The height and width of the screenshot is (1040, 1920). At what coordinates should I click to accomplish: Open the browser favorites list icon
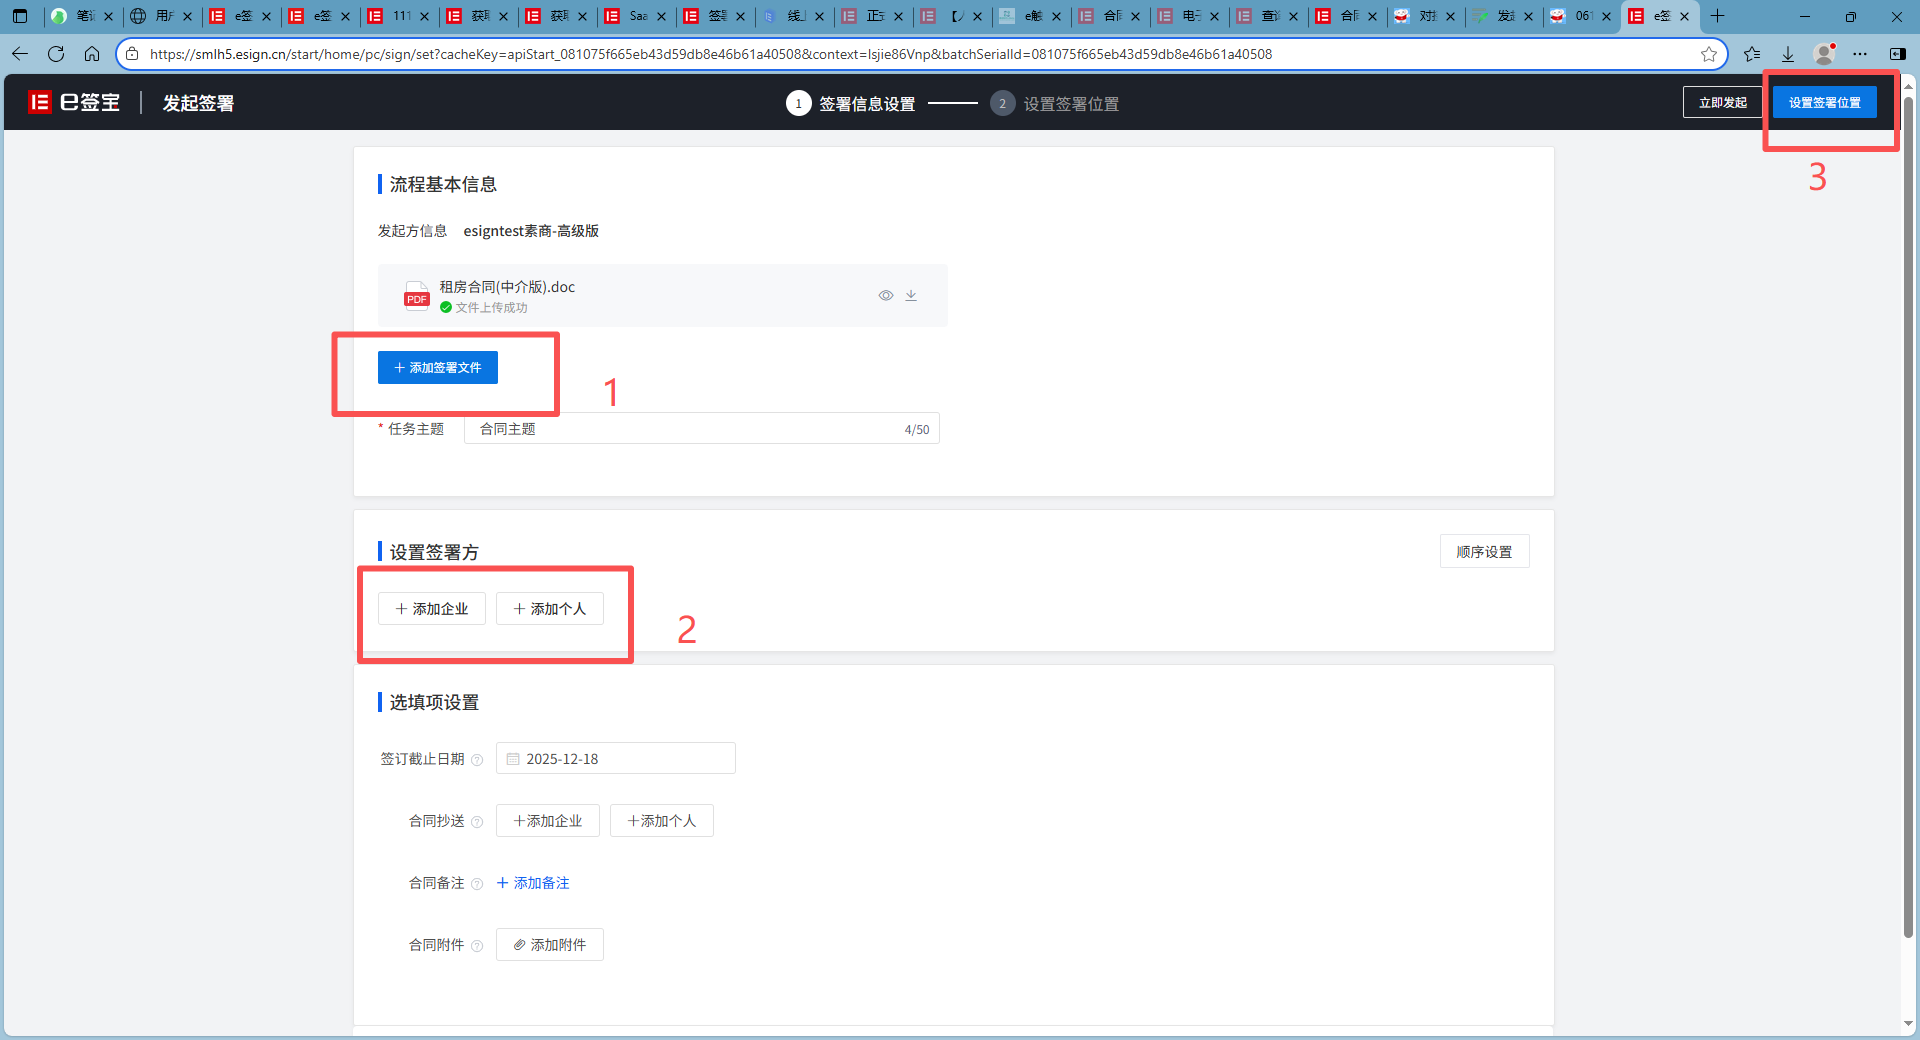pos(1752,54)
